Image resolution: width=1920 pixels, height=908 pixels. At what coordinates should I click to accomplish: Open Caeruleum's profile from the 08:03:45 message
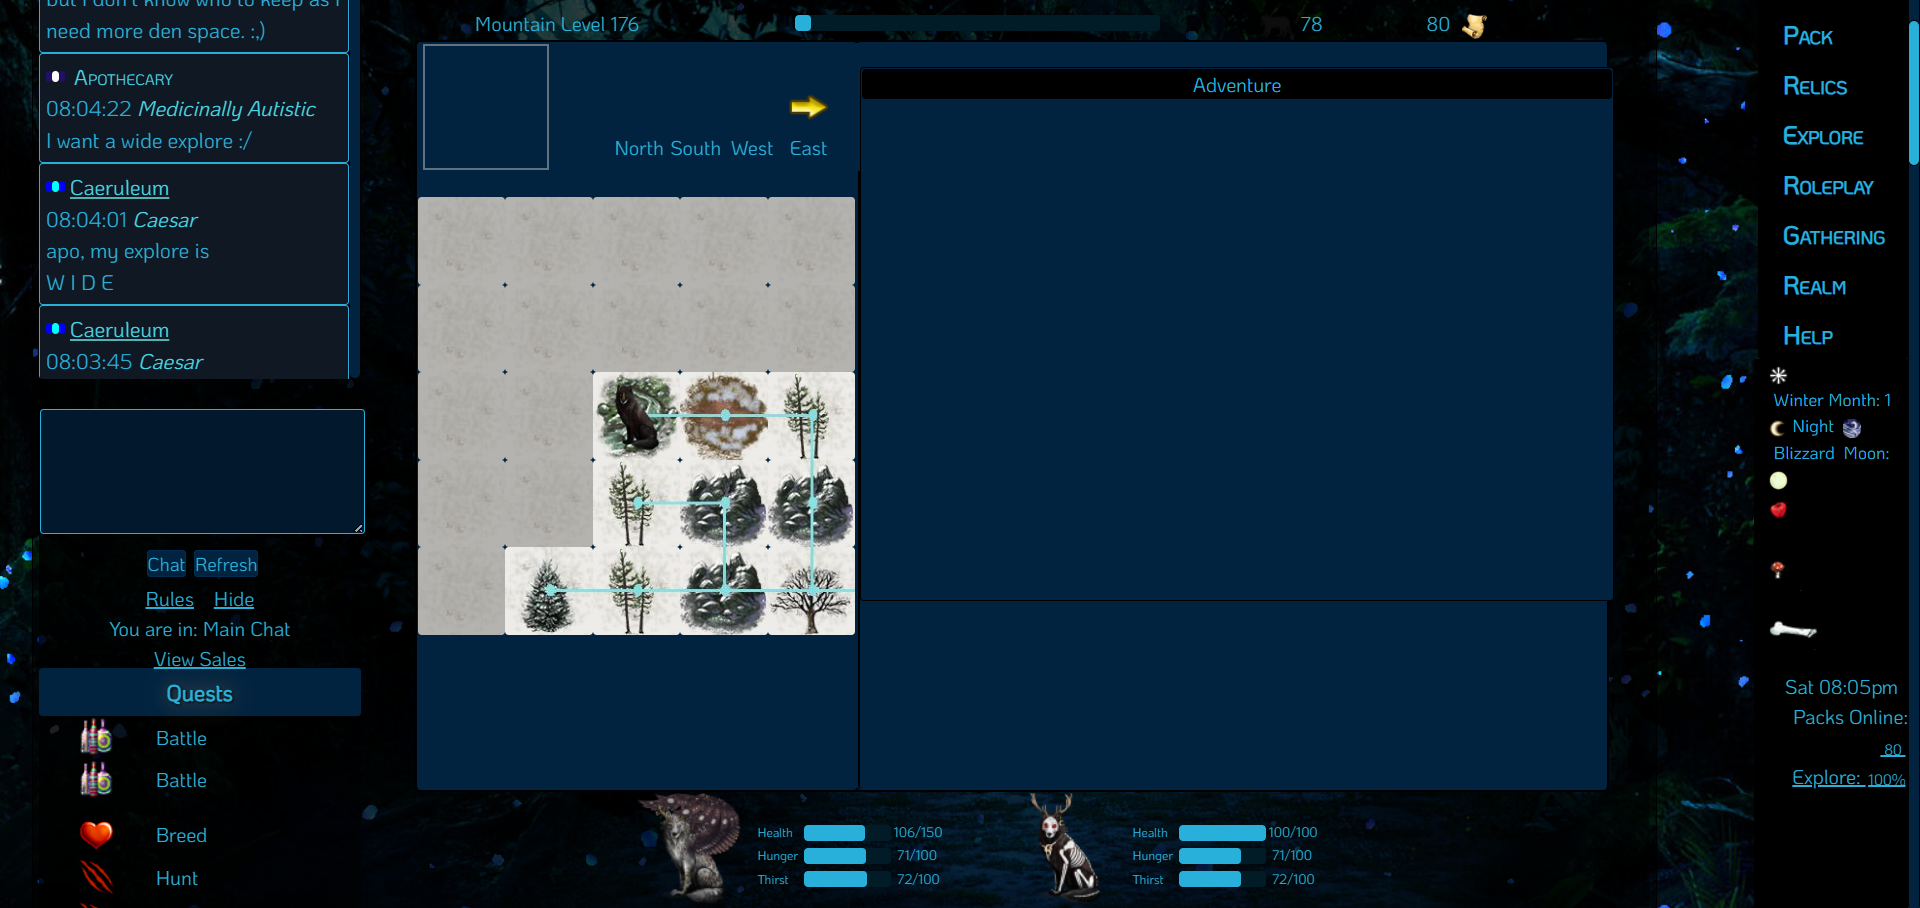tap(119, 330)
